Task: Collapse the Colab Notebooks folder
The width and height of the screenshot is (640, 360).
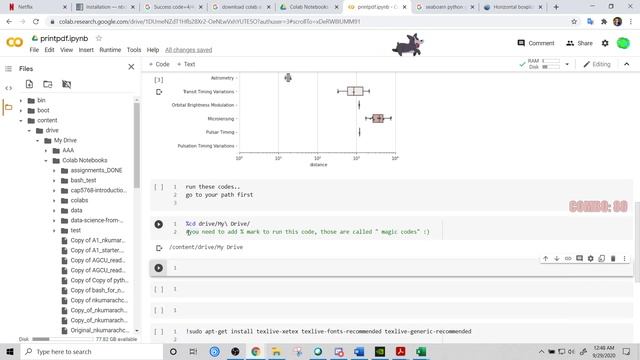Action: [46, 160]
